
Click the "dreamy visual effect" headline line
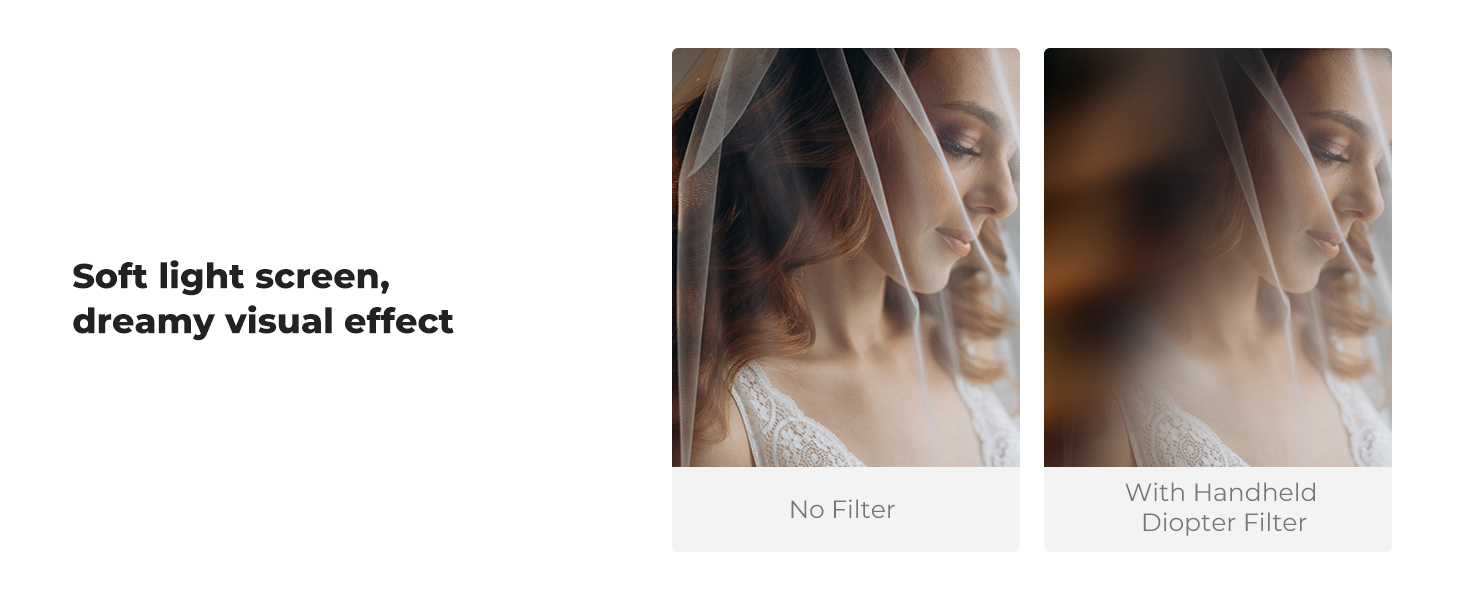(x=263, y=322)
